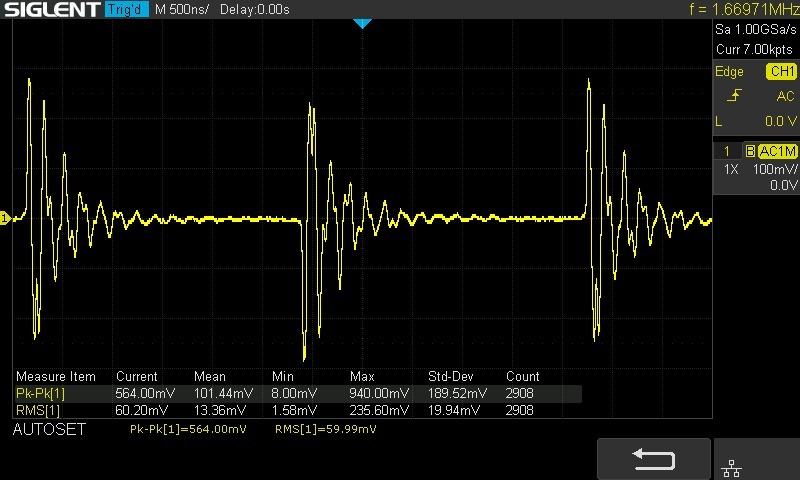Screen dimensions: 800x480
Task: Click the Pk-Pk row count 2908
Action: pos(519,393)
